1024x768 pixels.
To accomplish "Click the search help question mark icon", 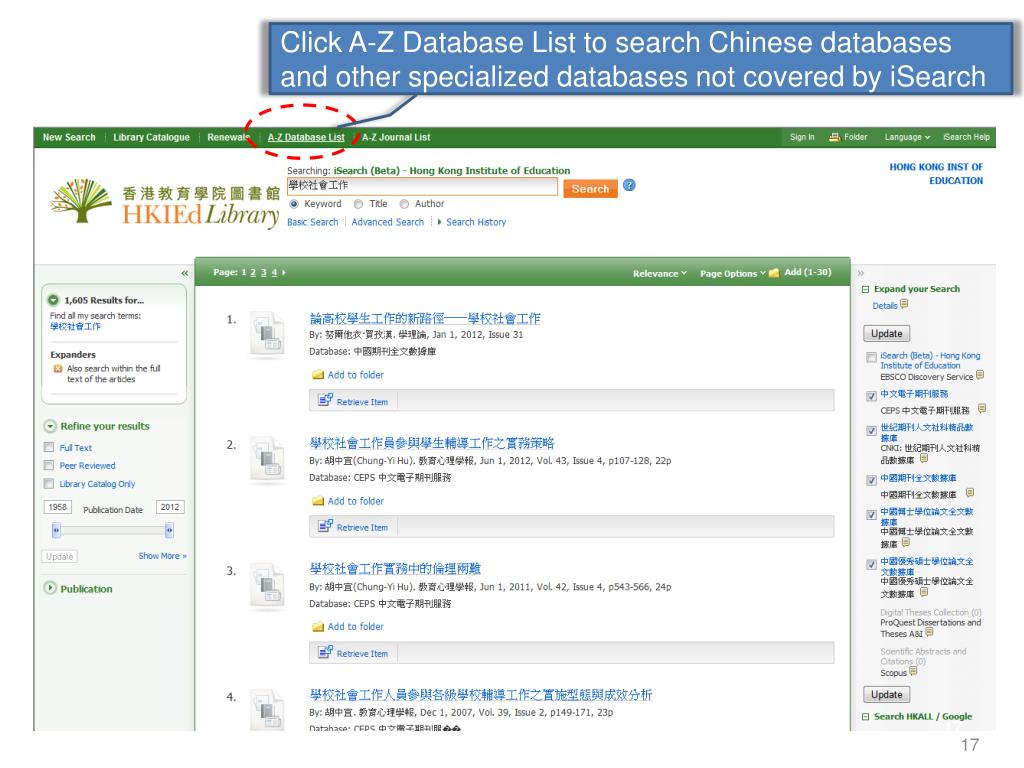I will (x=629, y=185).
